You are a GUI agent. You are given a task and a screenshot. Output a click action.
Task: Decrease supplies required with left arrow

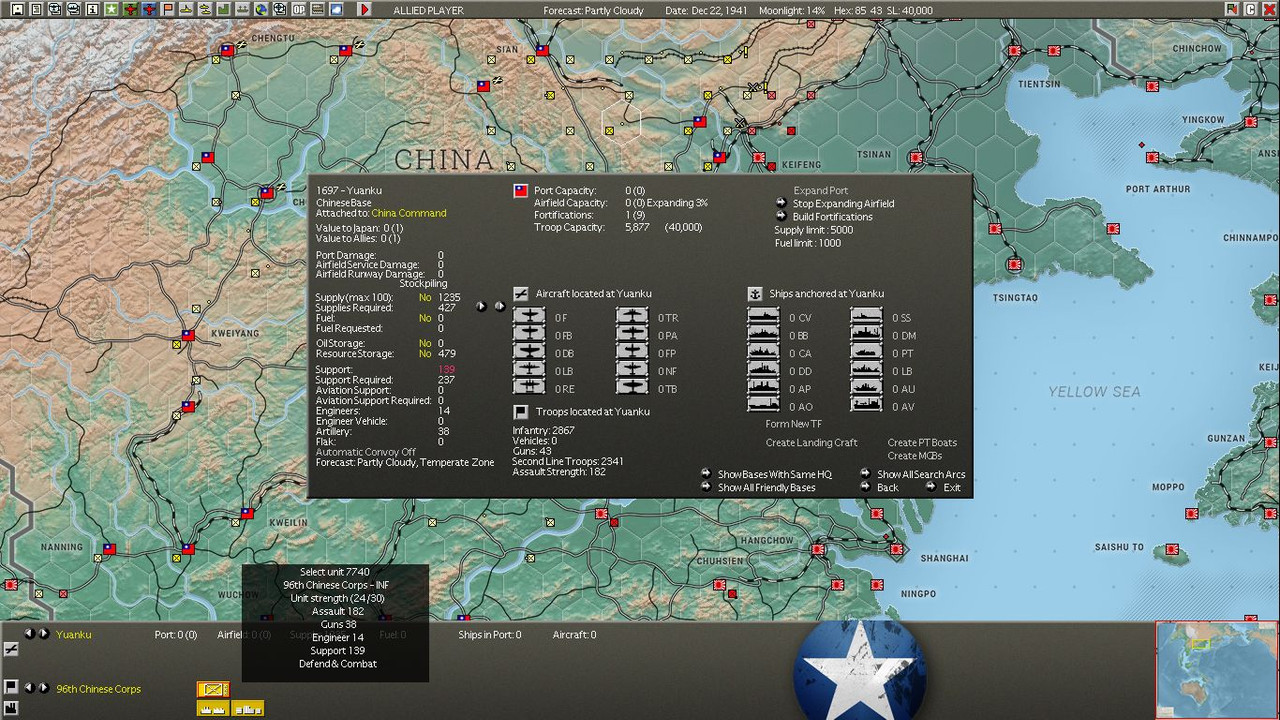click(x=482, y=306)
